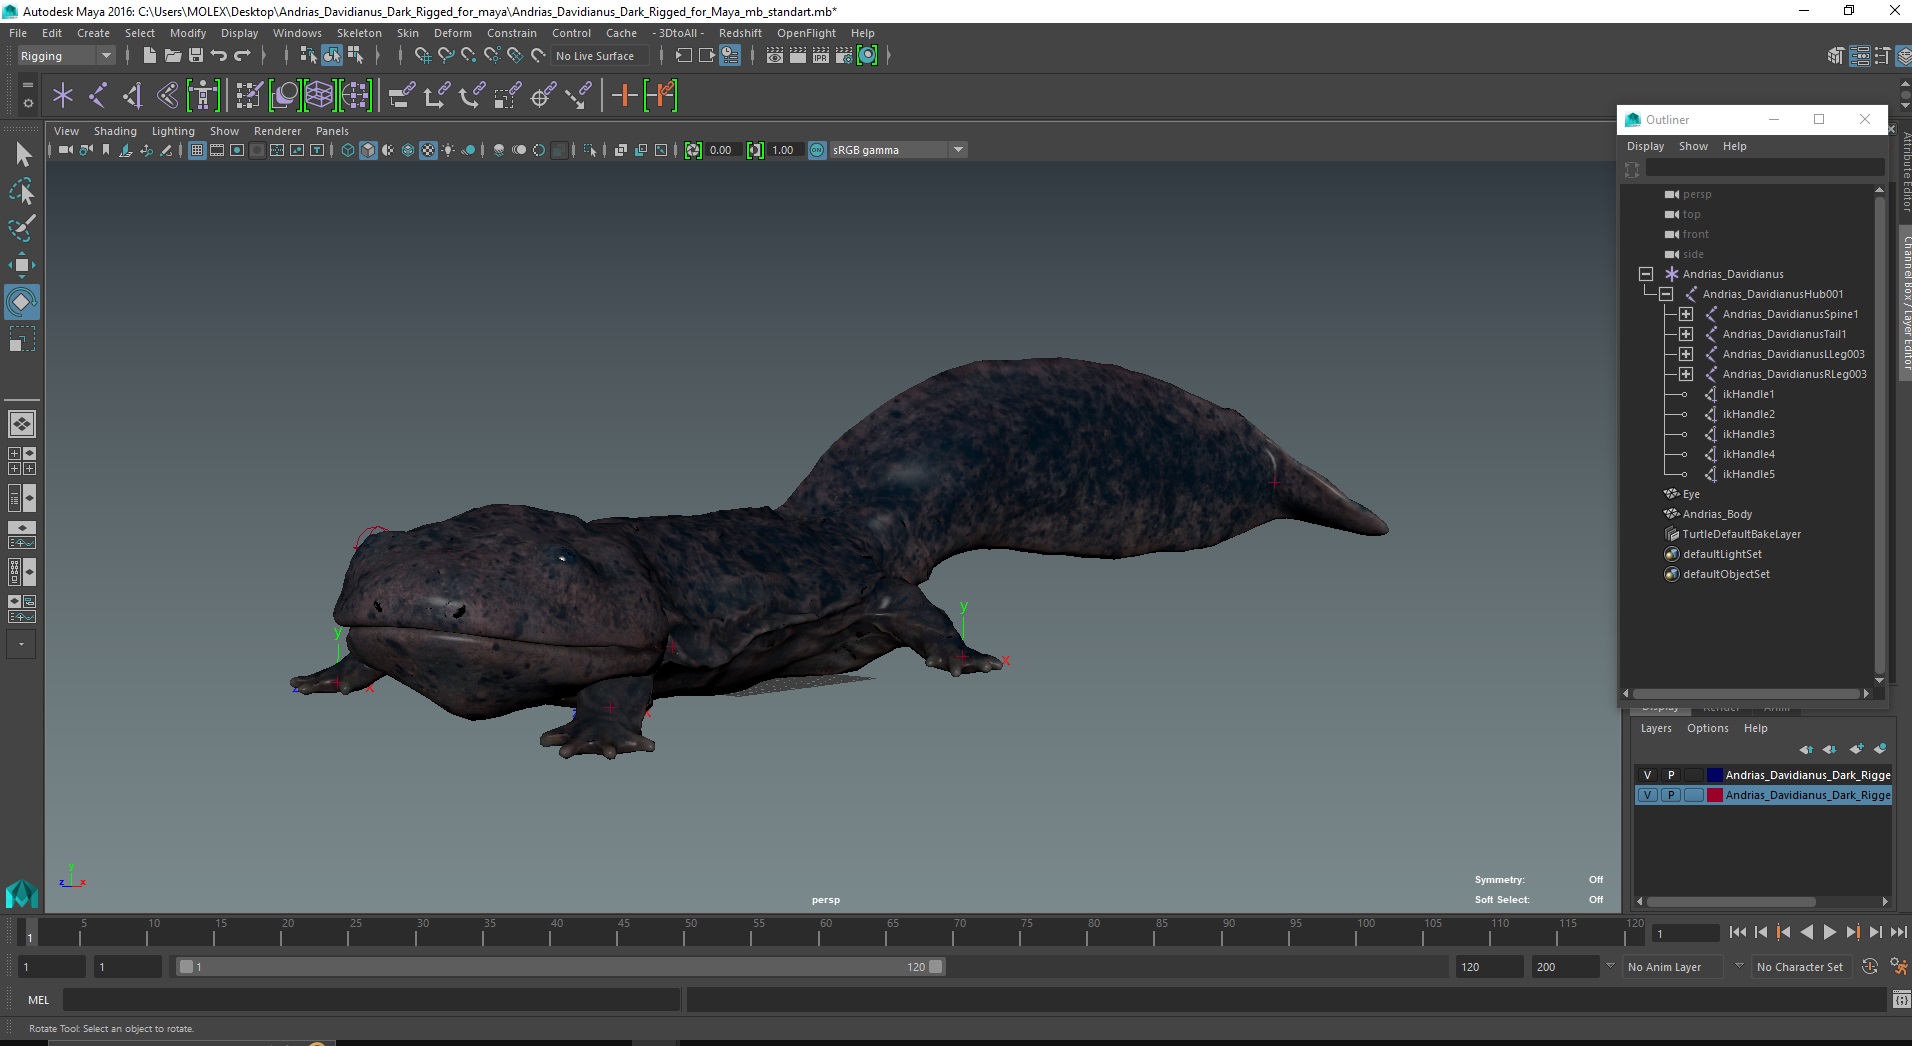Save the scene with disk icon
Viewport: 1912px width, 1046px height.
click(196, 55)
